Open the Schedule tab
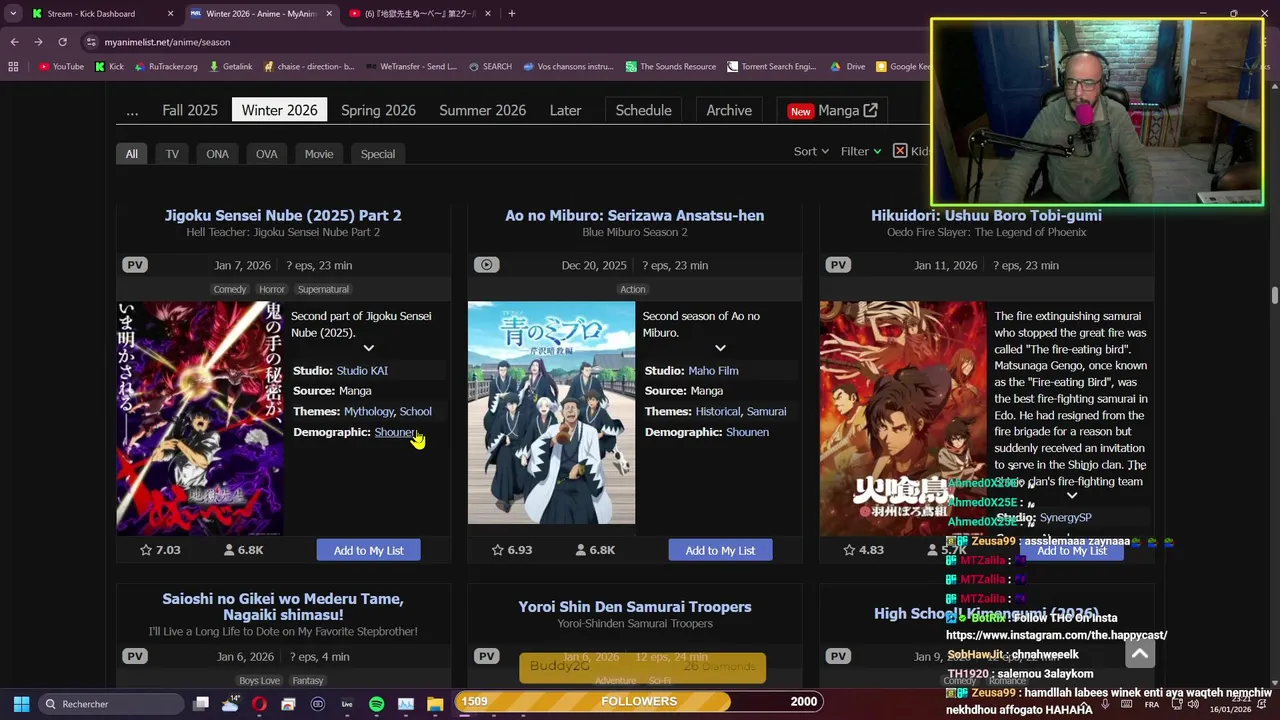The width and height of the screenshot is (1280, 720). tap(643, 110)
